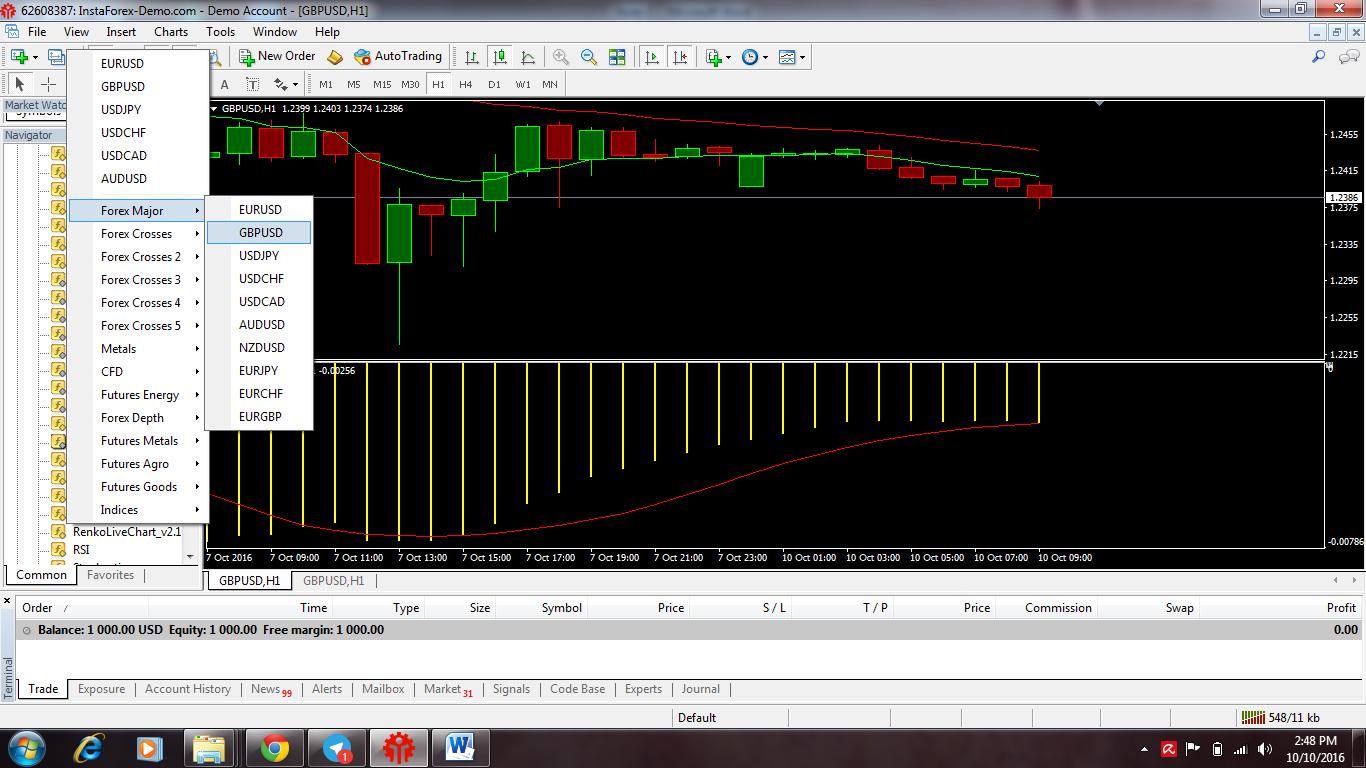1366x768 pixels.
Task: Open the line style selector dropdown
Action: [x=295, y=84]
